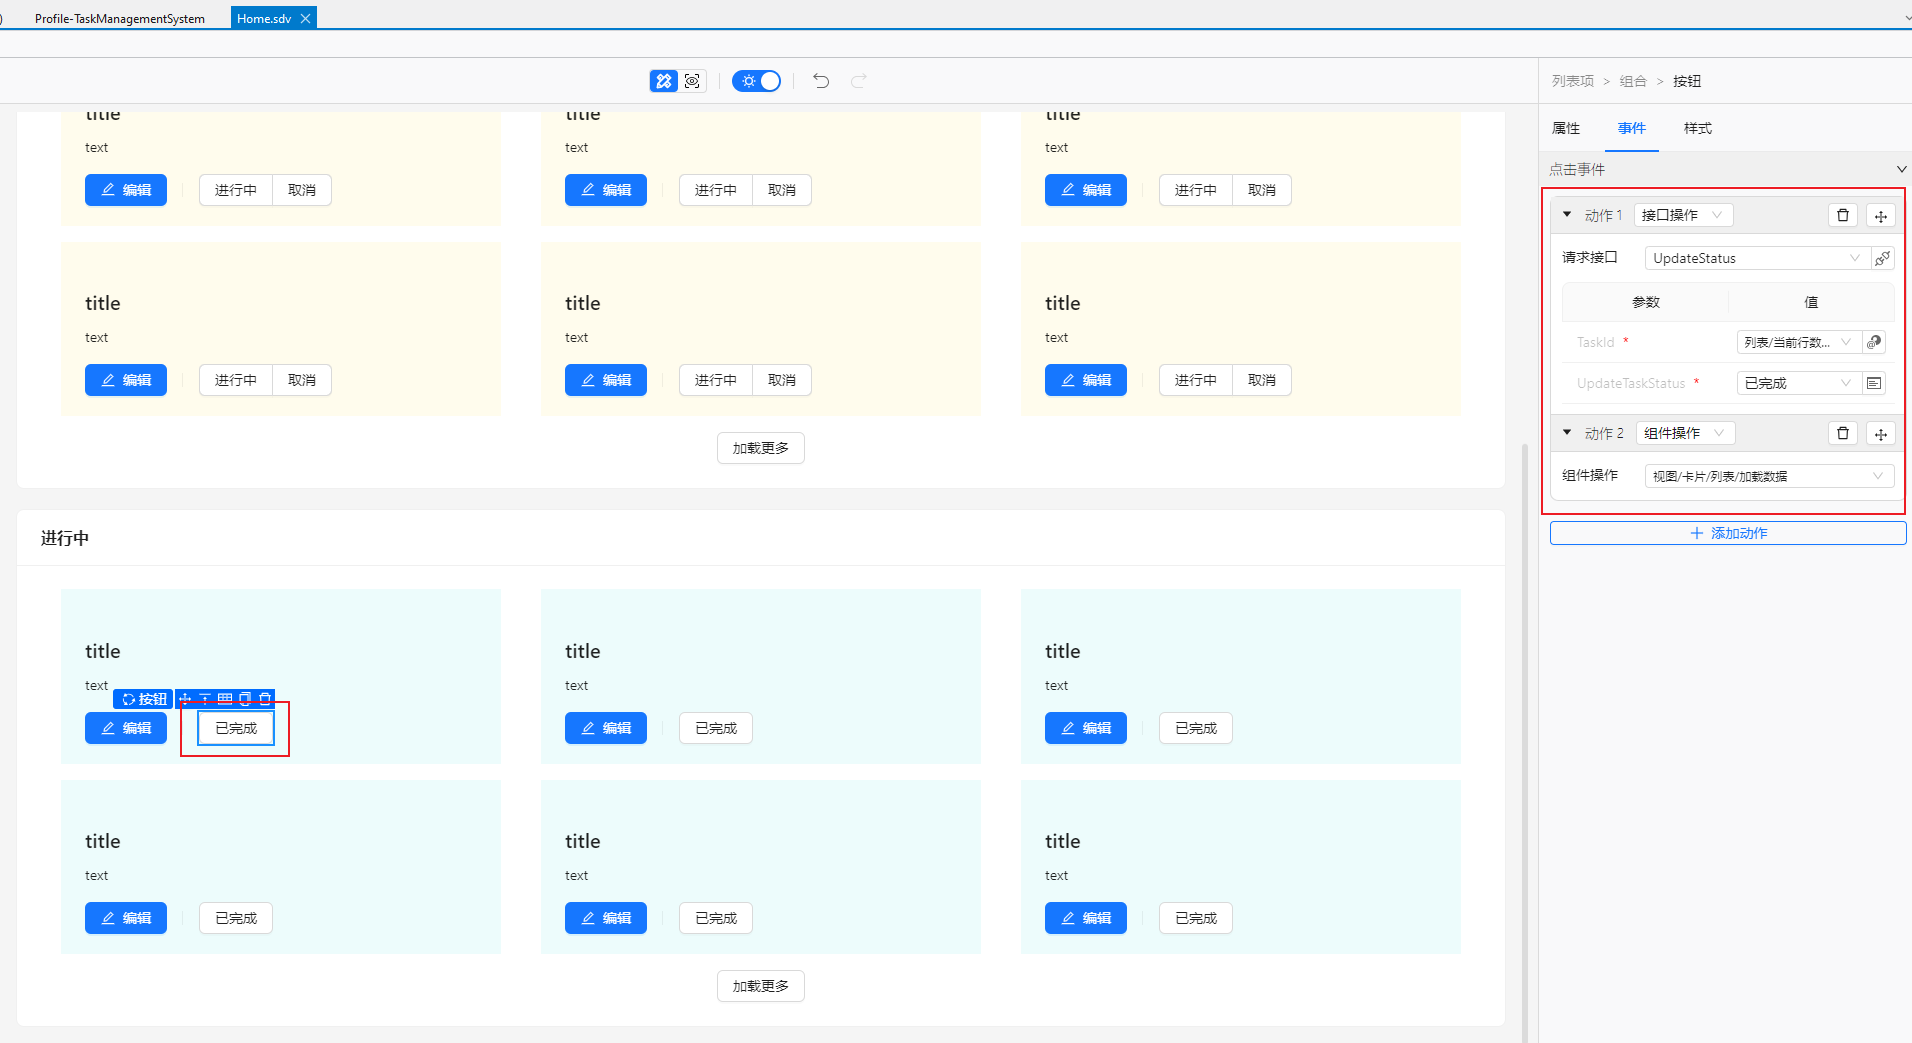Delete action 动作 2 with trash icon

[1843, 433]
